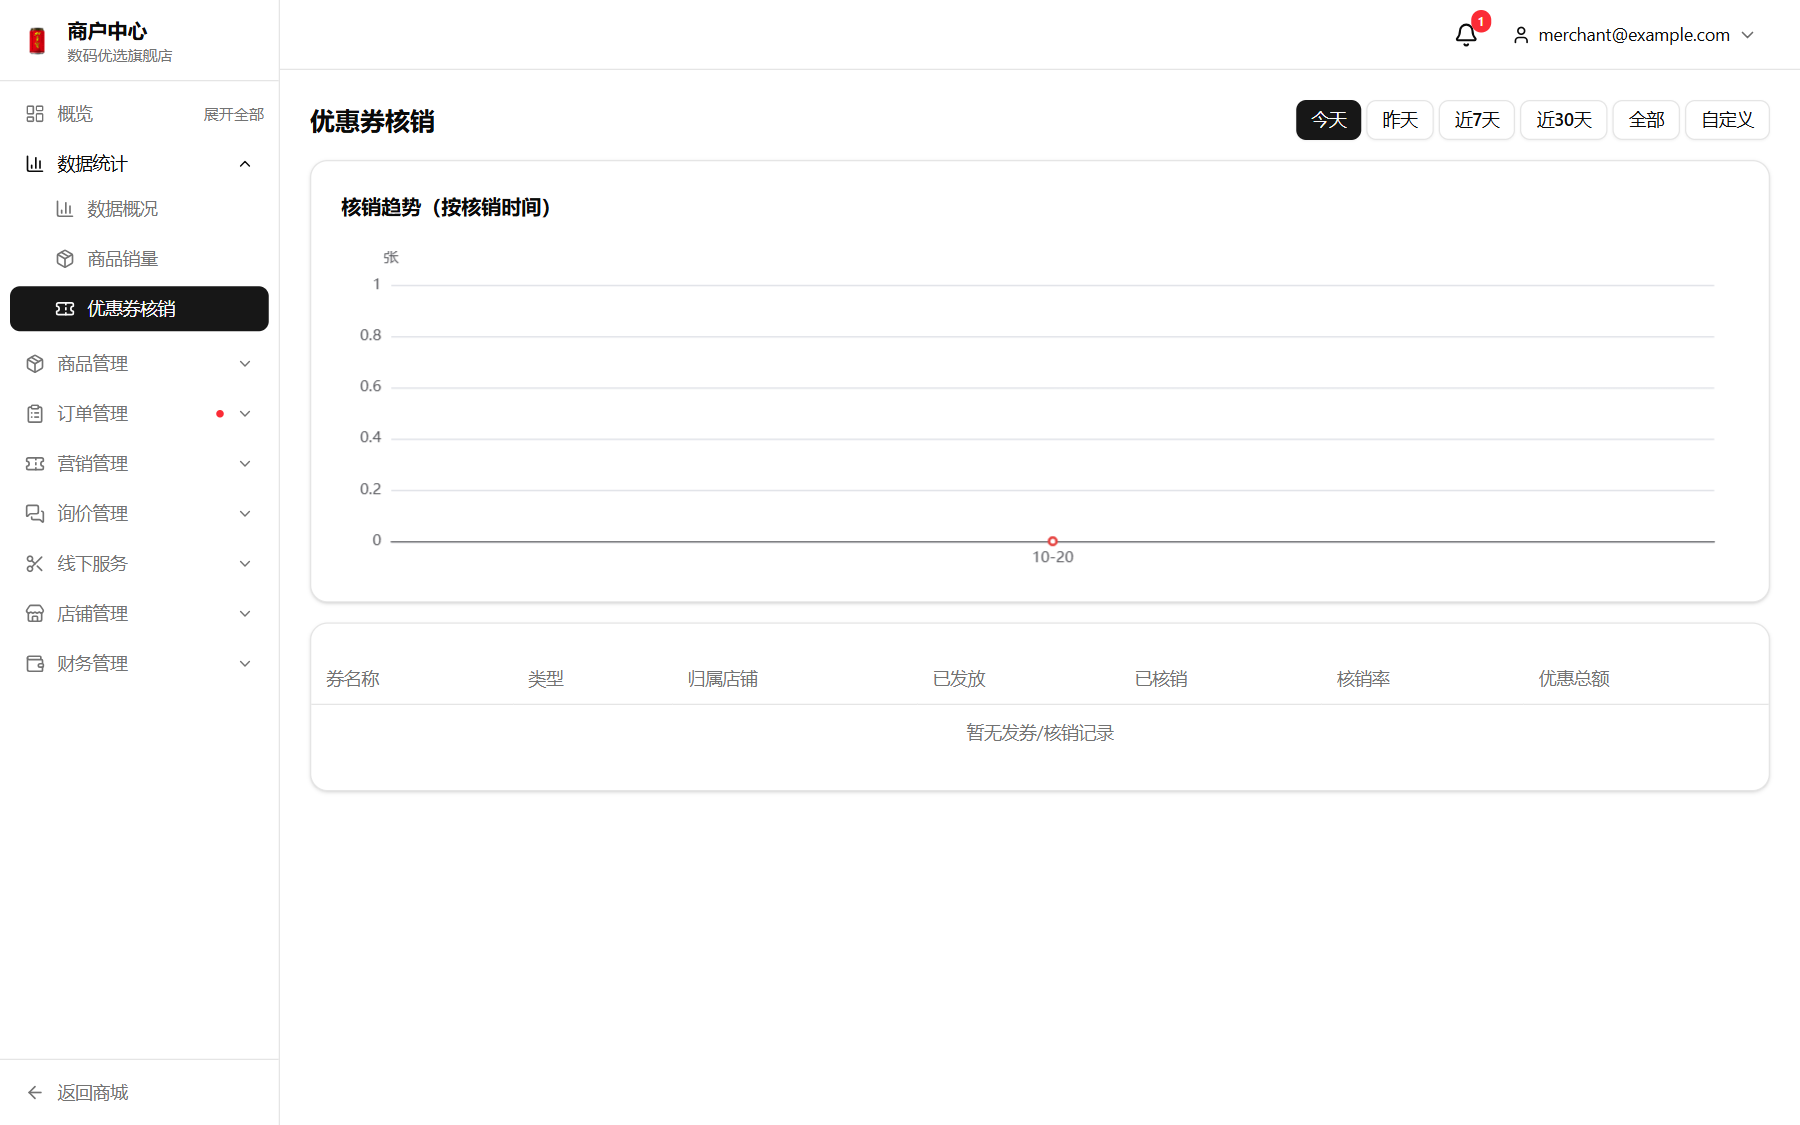Screen dimensions: 1800x1125
Task: Click the 概览 grid icon
Action: (35, 114)
